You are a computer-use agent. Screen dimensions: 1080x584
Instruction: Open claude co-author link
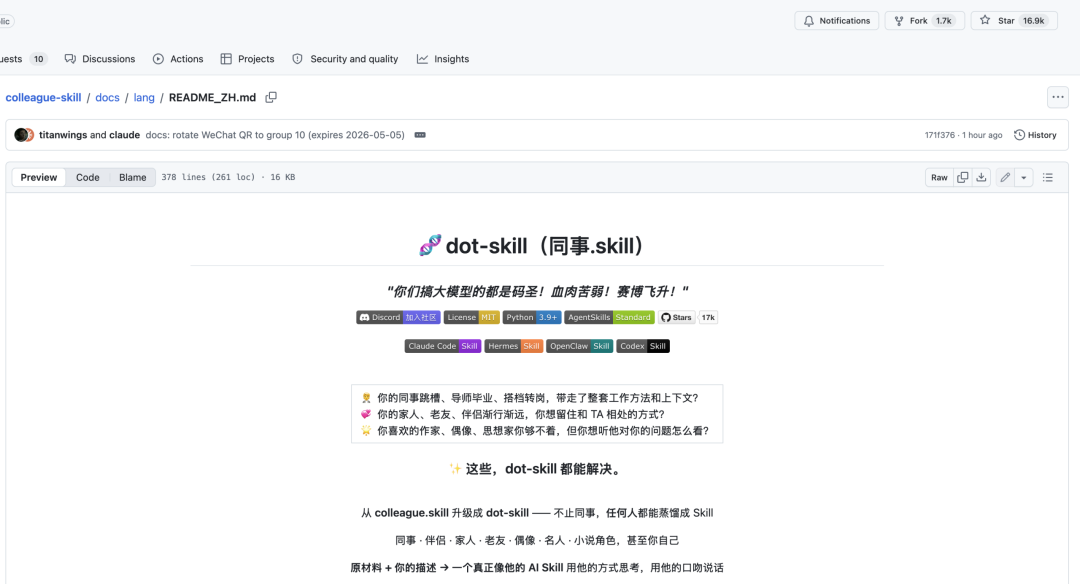[125, 135]
